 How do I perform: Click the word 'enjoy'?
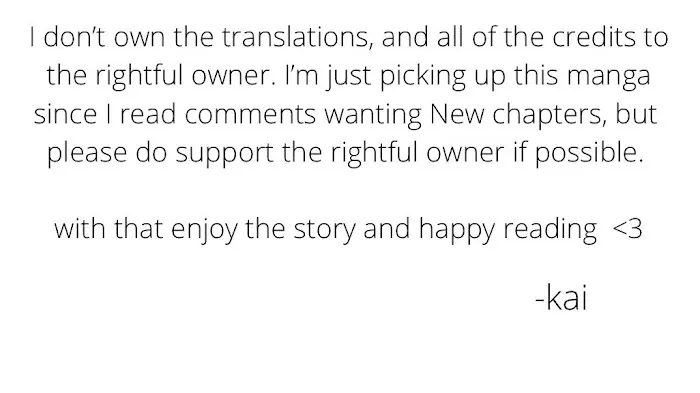[204, 230]
